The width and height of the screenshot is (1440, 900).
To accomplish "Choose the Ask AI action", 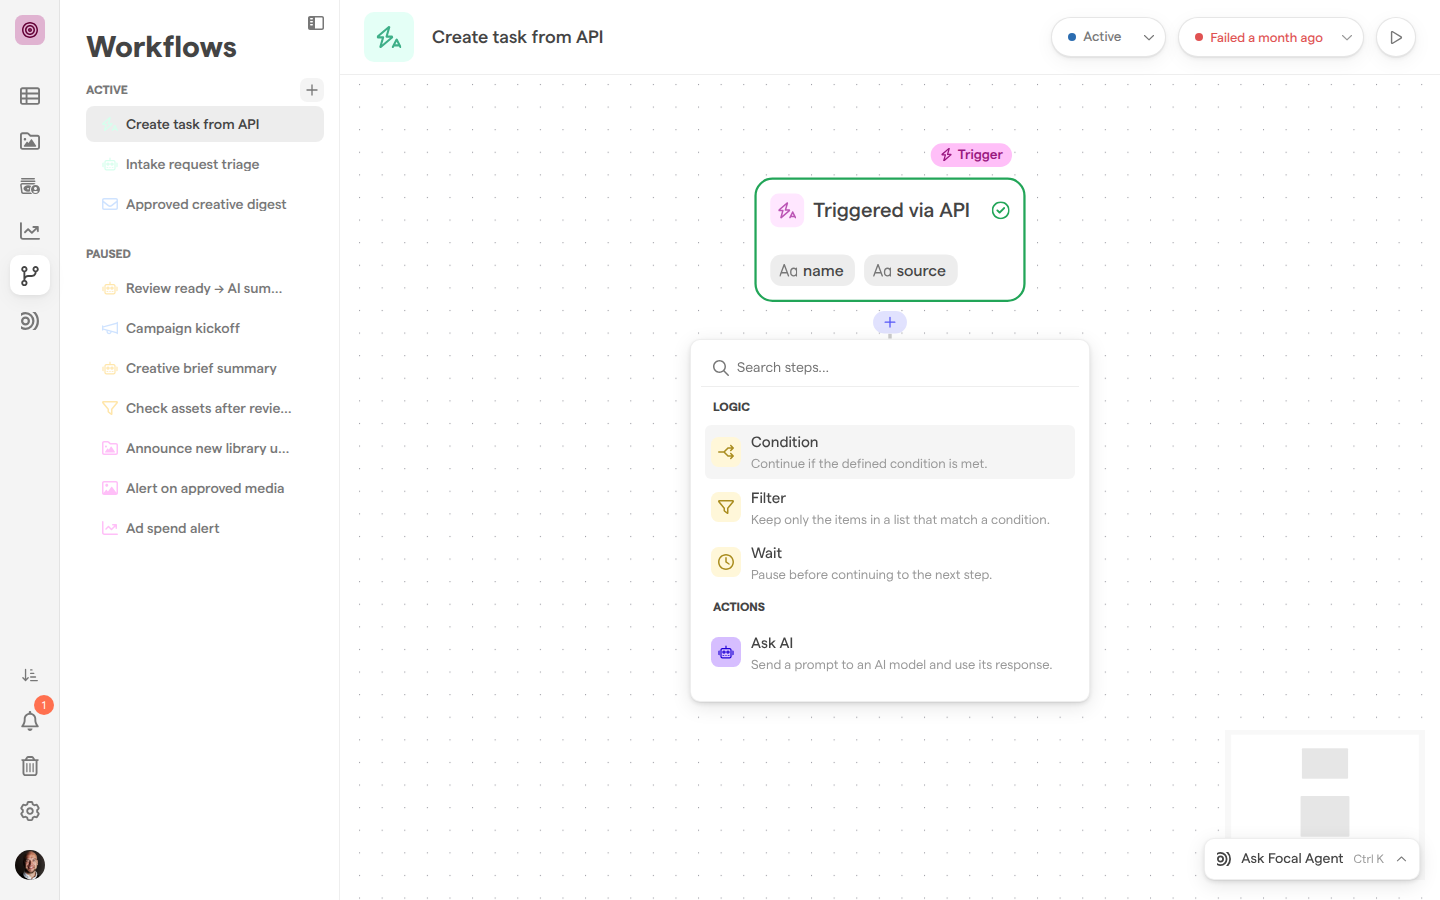I will click(890, 653).
